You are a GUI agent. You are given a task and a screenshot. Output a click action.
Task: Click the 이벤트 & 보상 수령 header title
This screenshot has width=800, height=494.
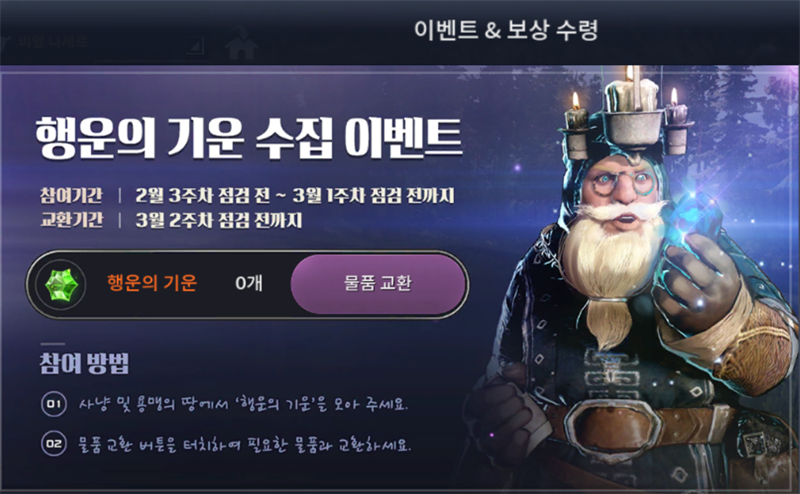coord(505,30)
